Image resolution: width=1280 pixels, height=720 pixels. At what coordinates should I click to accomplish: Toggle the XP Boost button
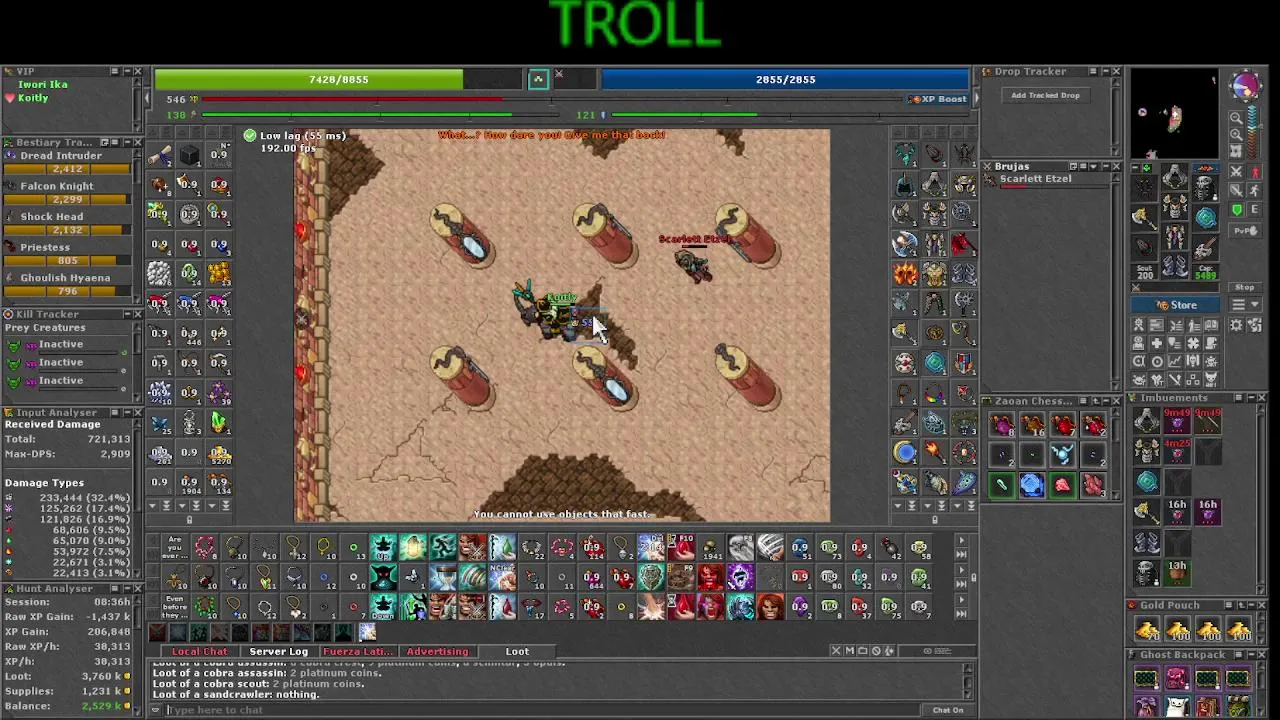pyautogui.click(x=940, y=99)
